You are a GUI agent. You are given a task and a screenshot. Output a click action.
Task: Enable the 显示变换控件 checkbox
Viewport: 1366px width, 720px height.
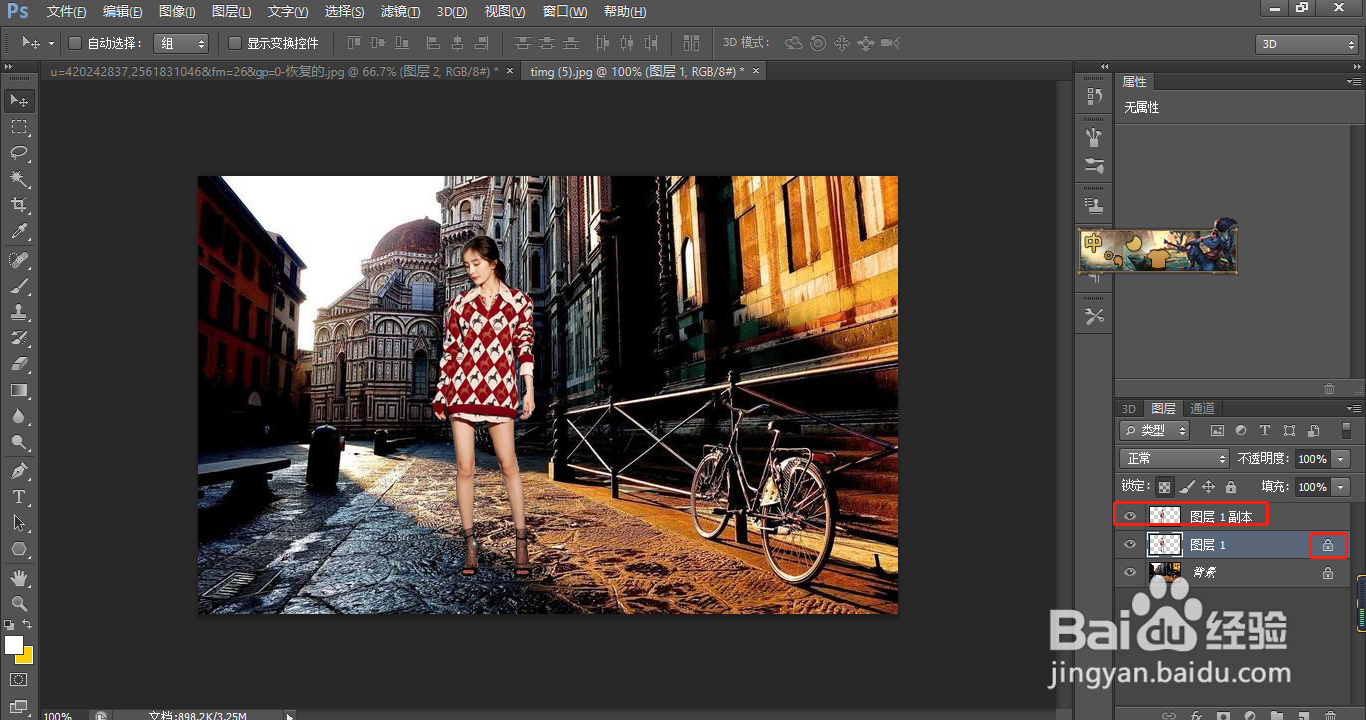tap(235, 43)
